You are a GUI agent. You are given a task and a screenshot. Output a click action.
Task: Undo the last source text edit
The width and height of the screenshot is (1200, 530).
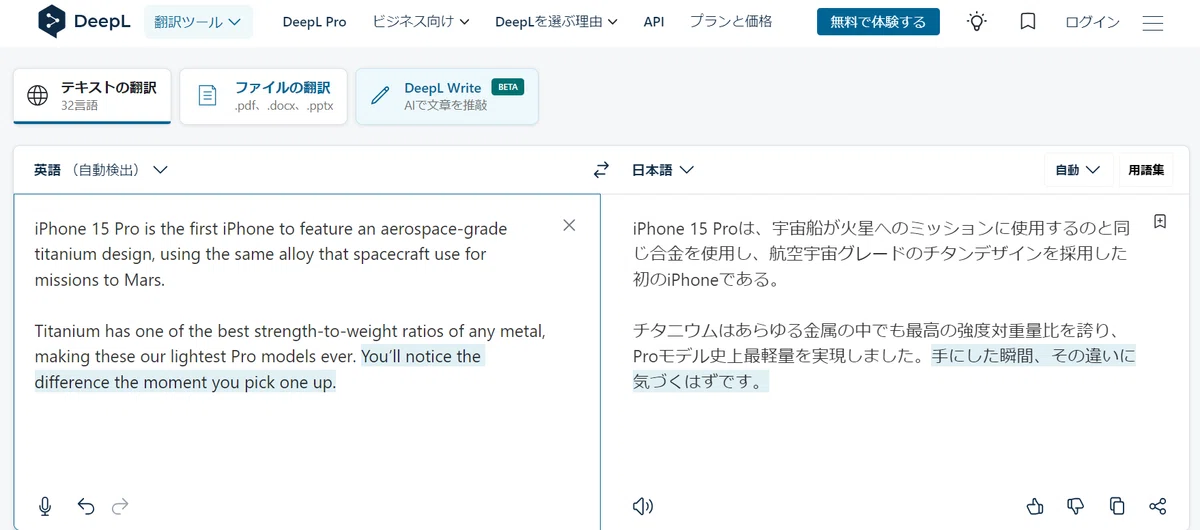(86, 506)
